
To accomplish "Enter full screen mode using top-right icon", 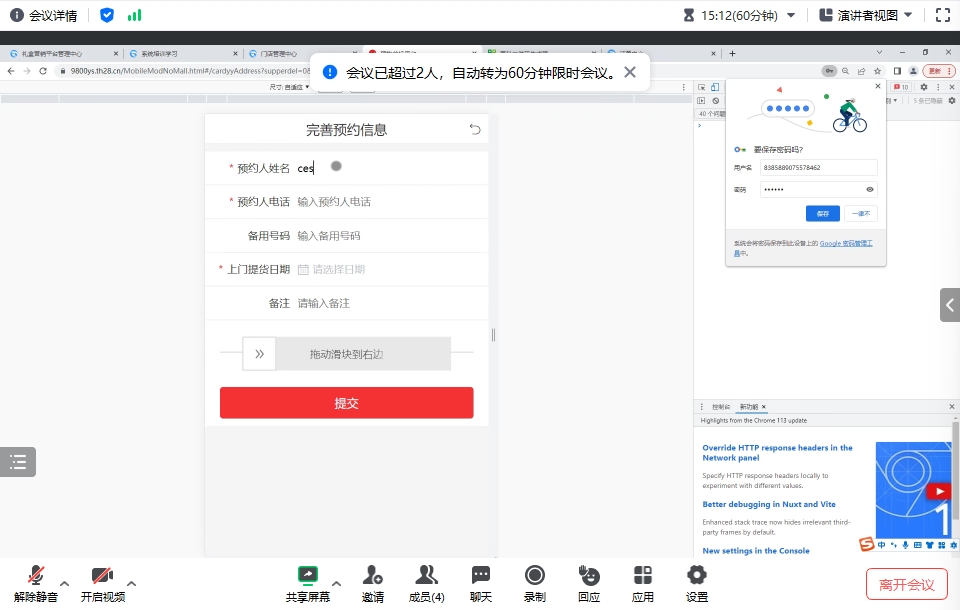I will pyautogui.click(x=942, y=15).
